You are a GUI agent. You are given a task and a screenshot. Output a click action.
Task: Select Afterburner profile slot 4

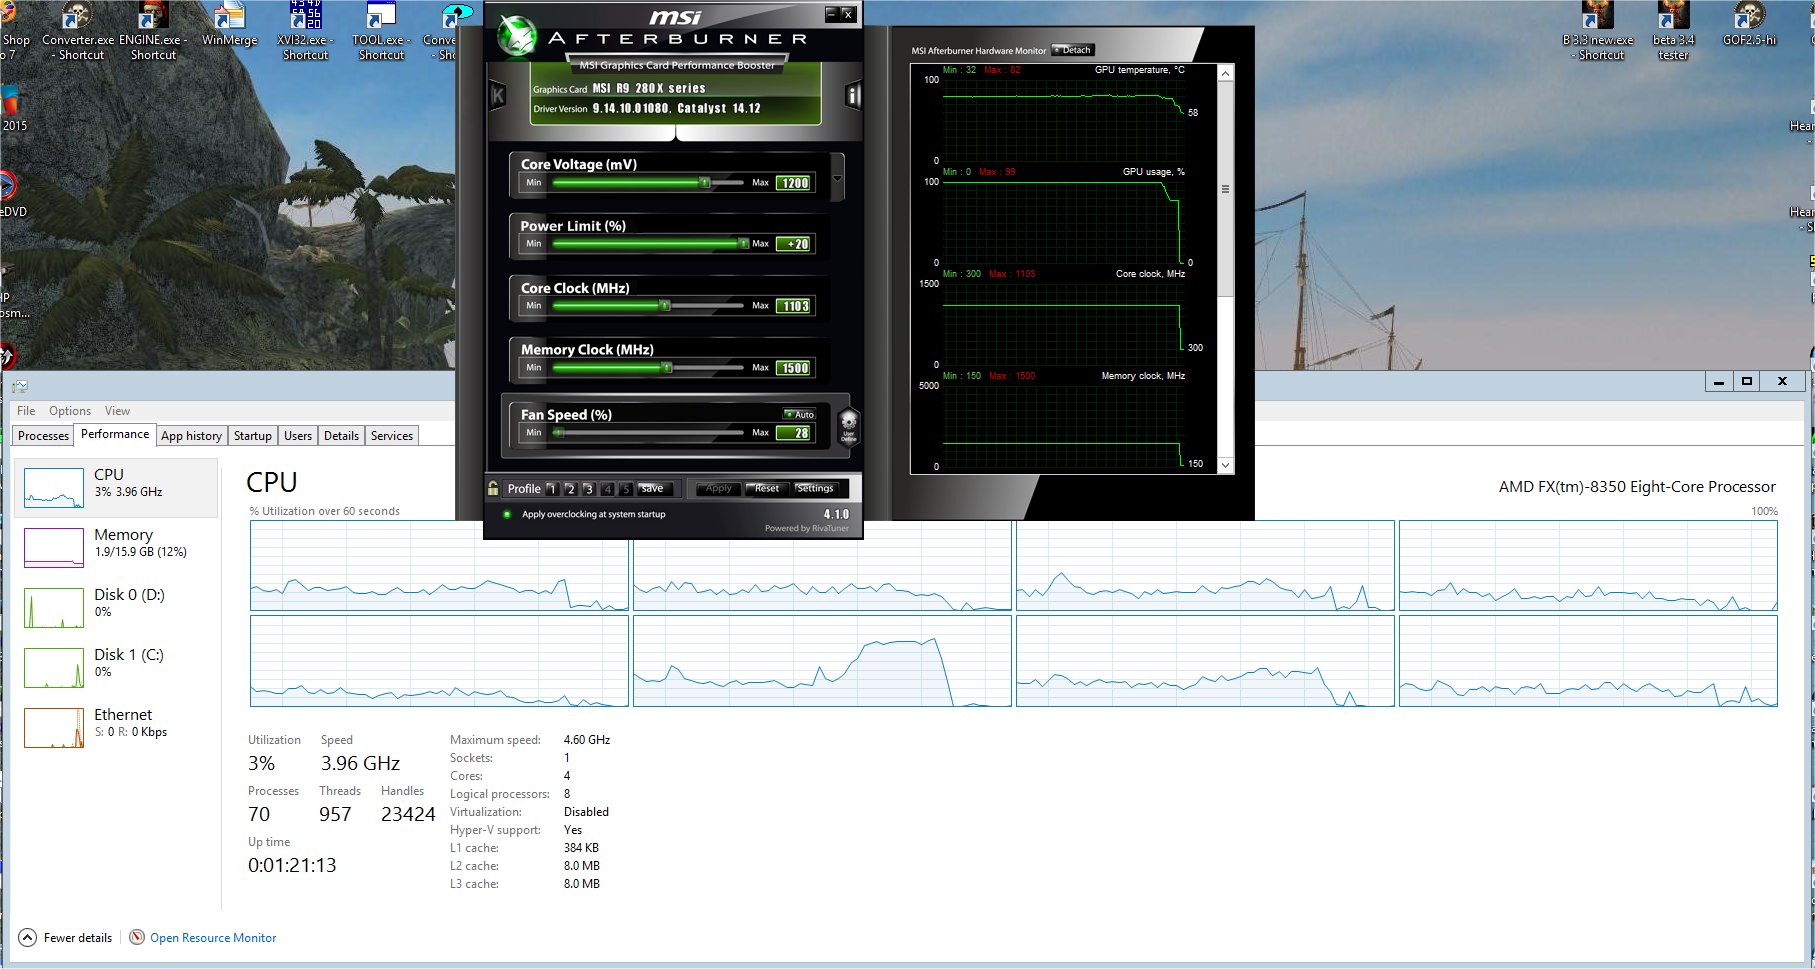coord(607,489)
